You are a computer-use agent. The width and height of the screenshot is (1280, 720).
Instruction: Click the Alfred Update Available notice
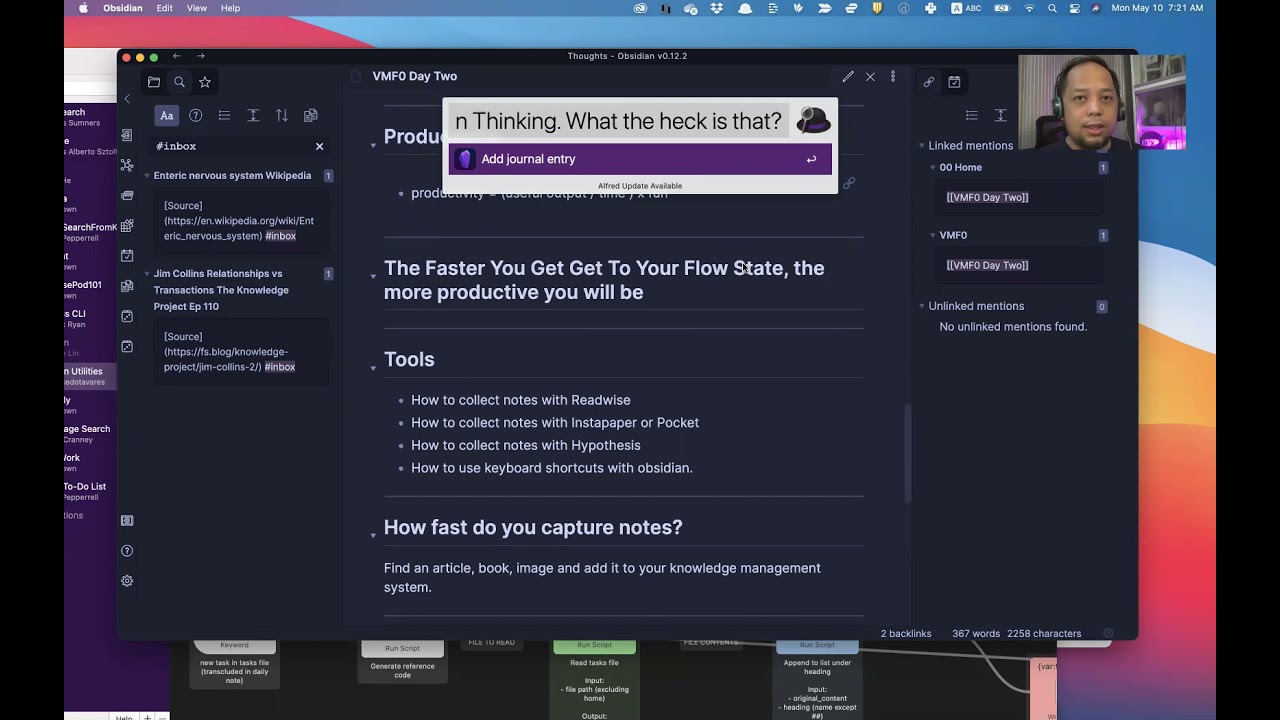click(x=640, y=186)
